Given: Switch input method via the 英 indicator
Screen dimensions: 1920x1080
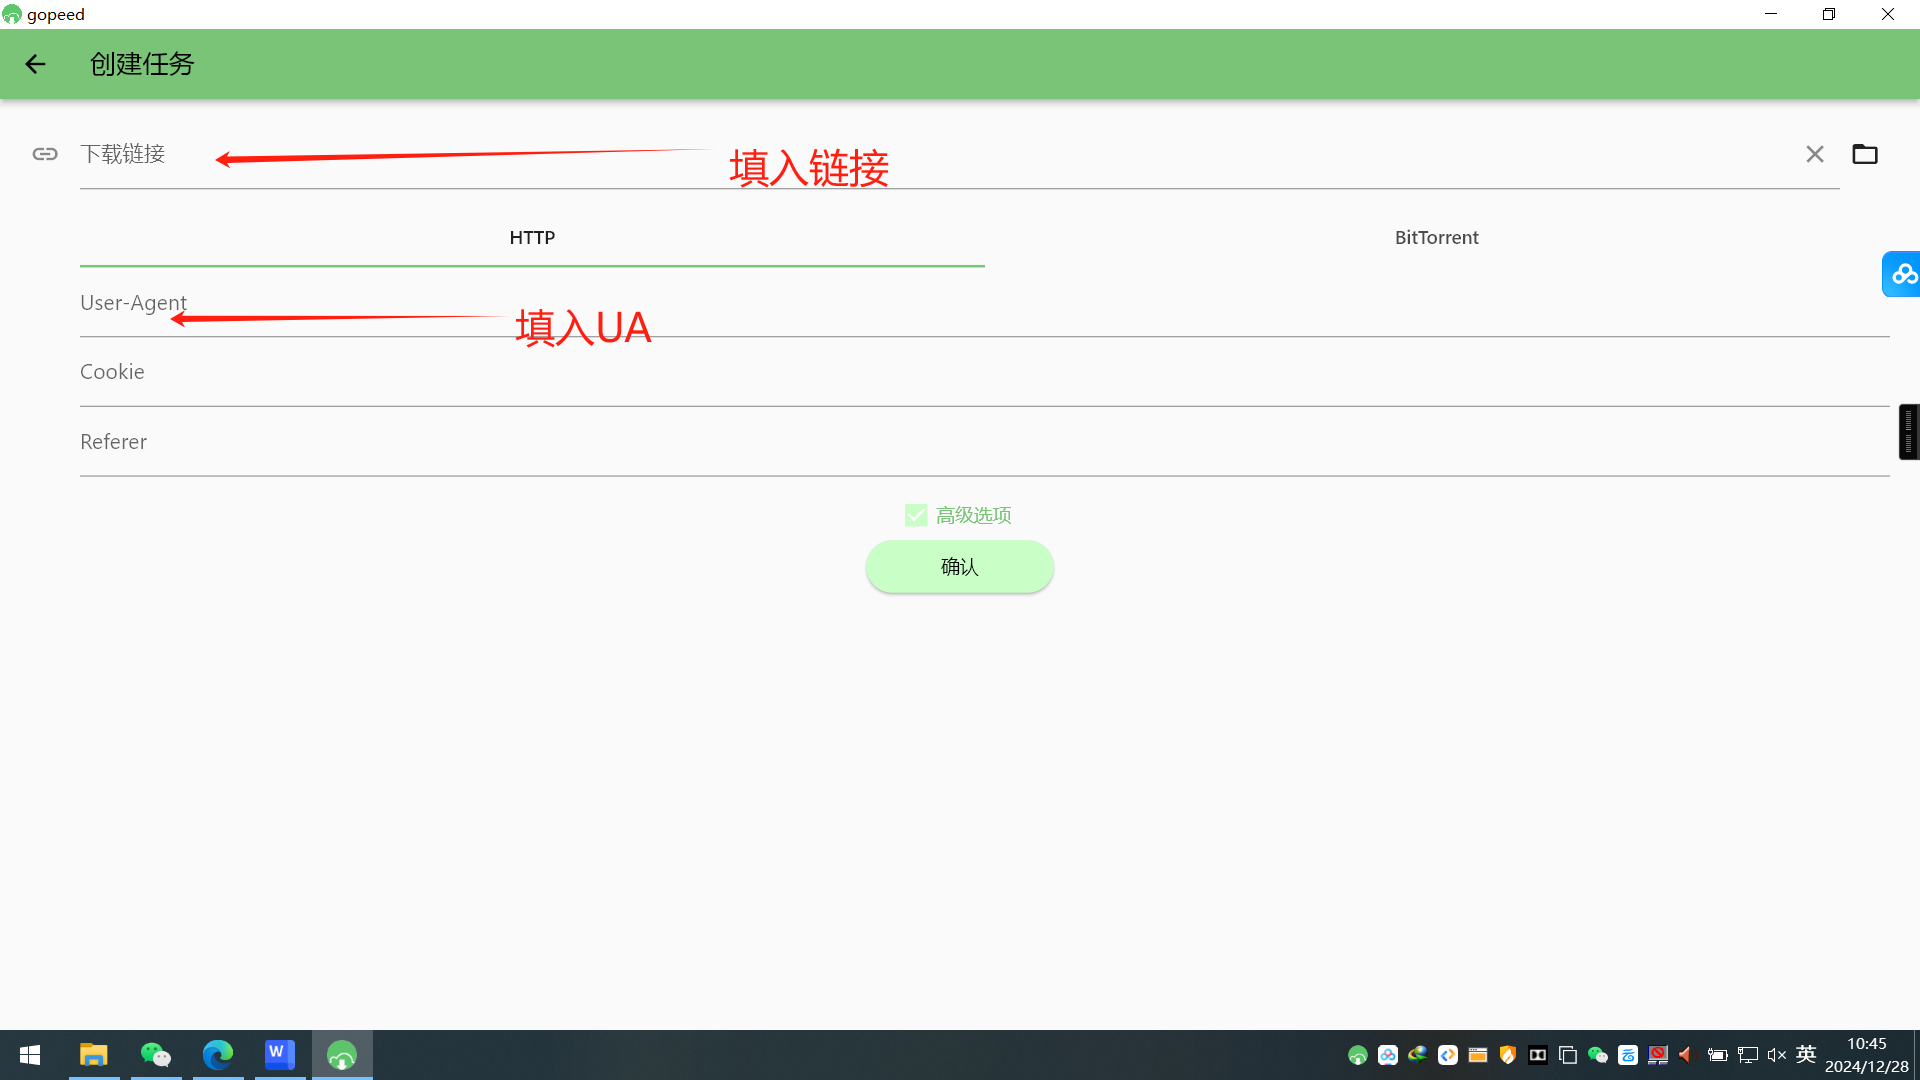Looking at the screenshot, I should (x=1805, y=1055).
